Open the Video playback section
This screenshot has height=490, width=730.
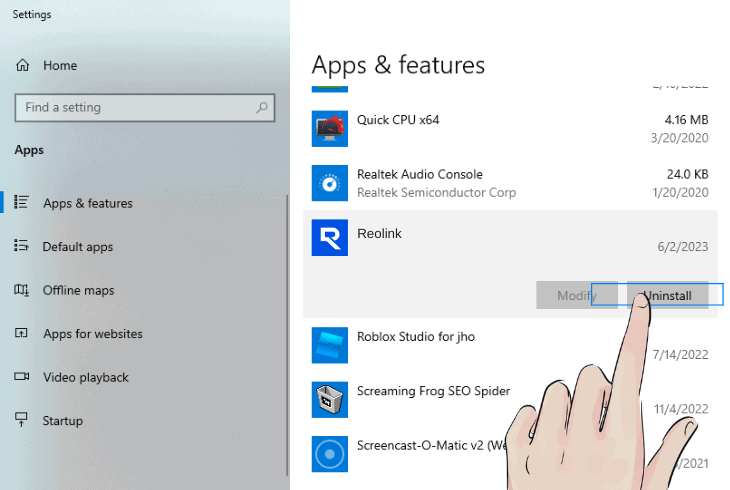click(86, 377)
